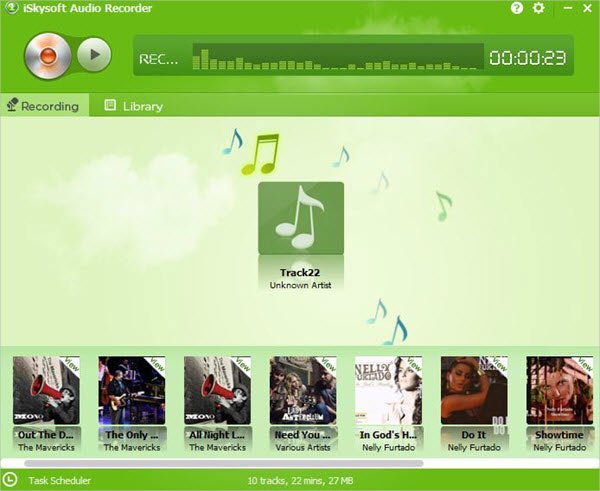This screenshot has width=600, height=491.
Task: Click The Mavericks under The Only ...
Action: point(132,447)
